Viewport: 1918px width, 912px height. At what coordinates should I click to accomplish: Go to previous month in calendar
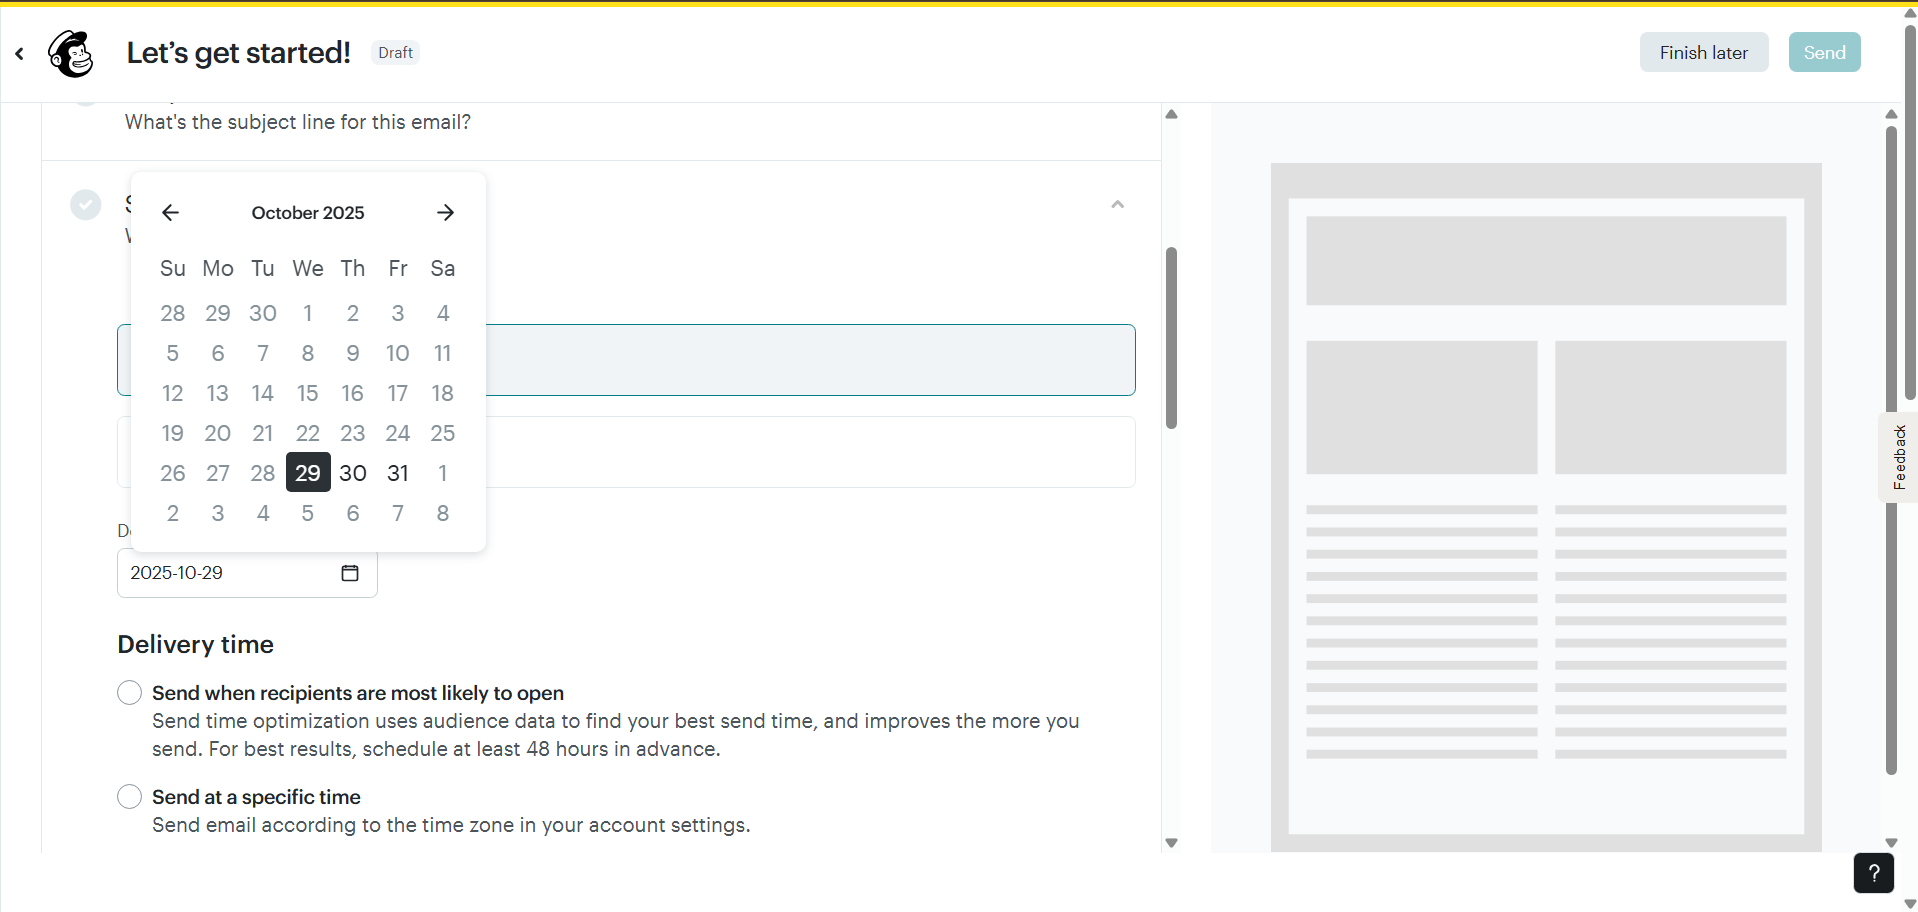pos(170,213)
